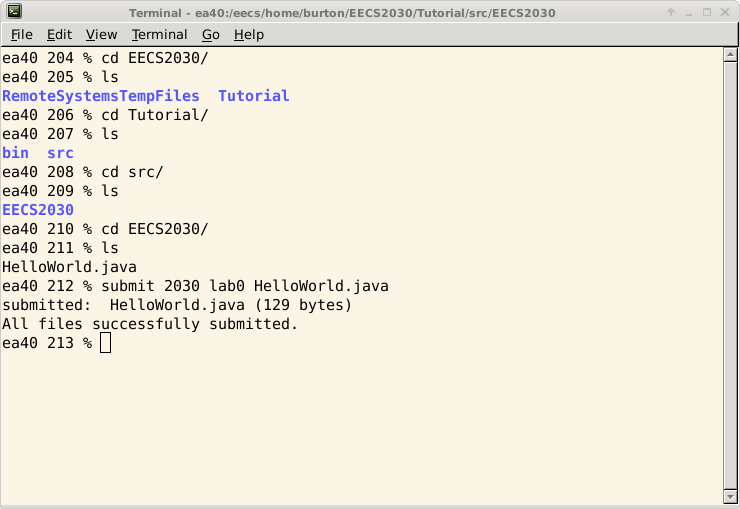Maximize the terminal window
This screenshot has width=740, height=509.
pos(706,12)
